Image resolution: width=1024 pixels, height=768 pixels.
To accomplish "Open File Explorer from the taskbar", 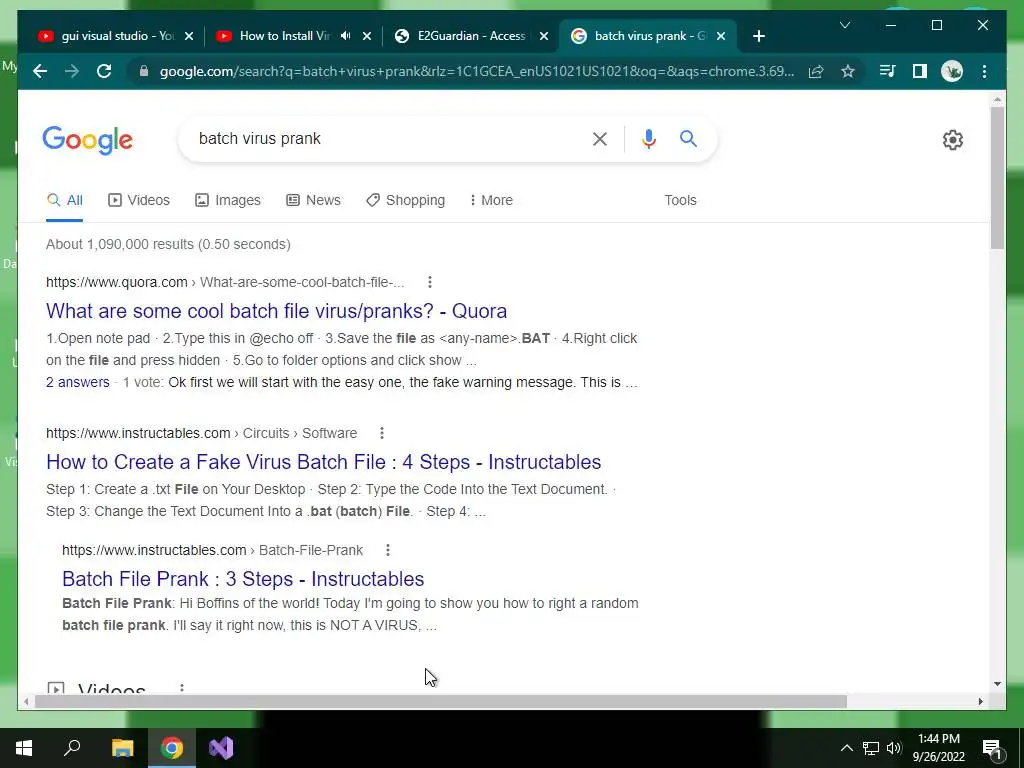I will pos(122,748).
